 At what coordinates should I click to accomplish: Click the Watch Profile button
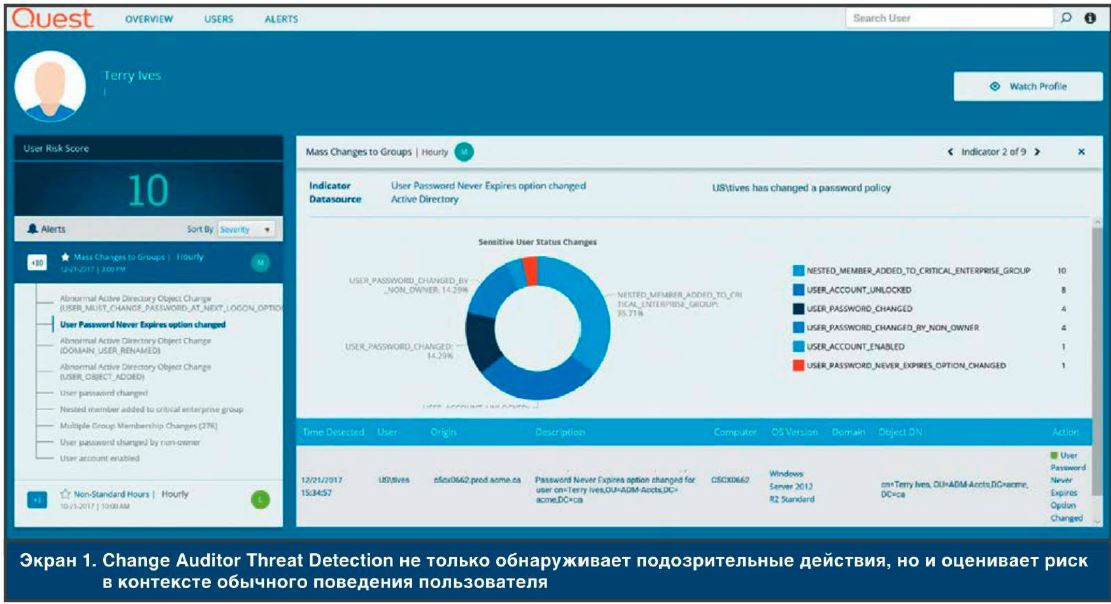(1027, 86)
